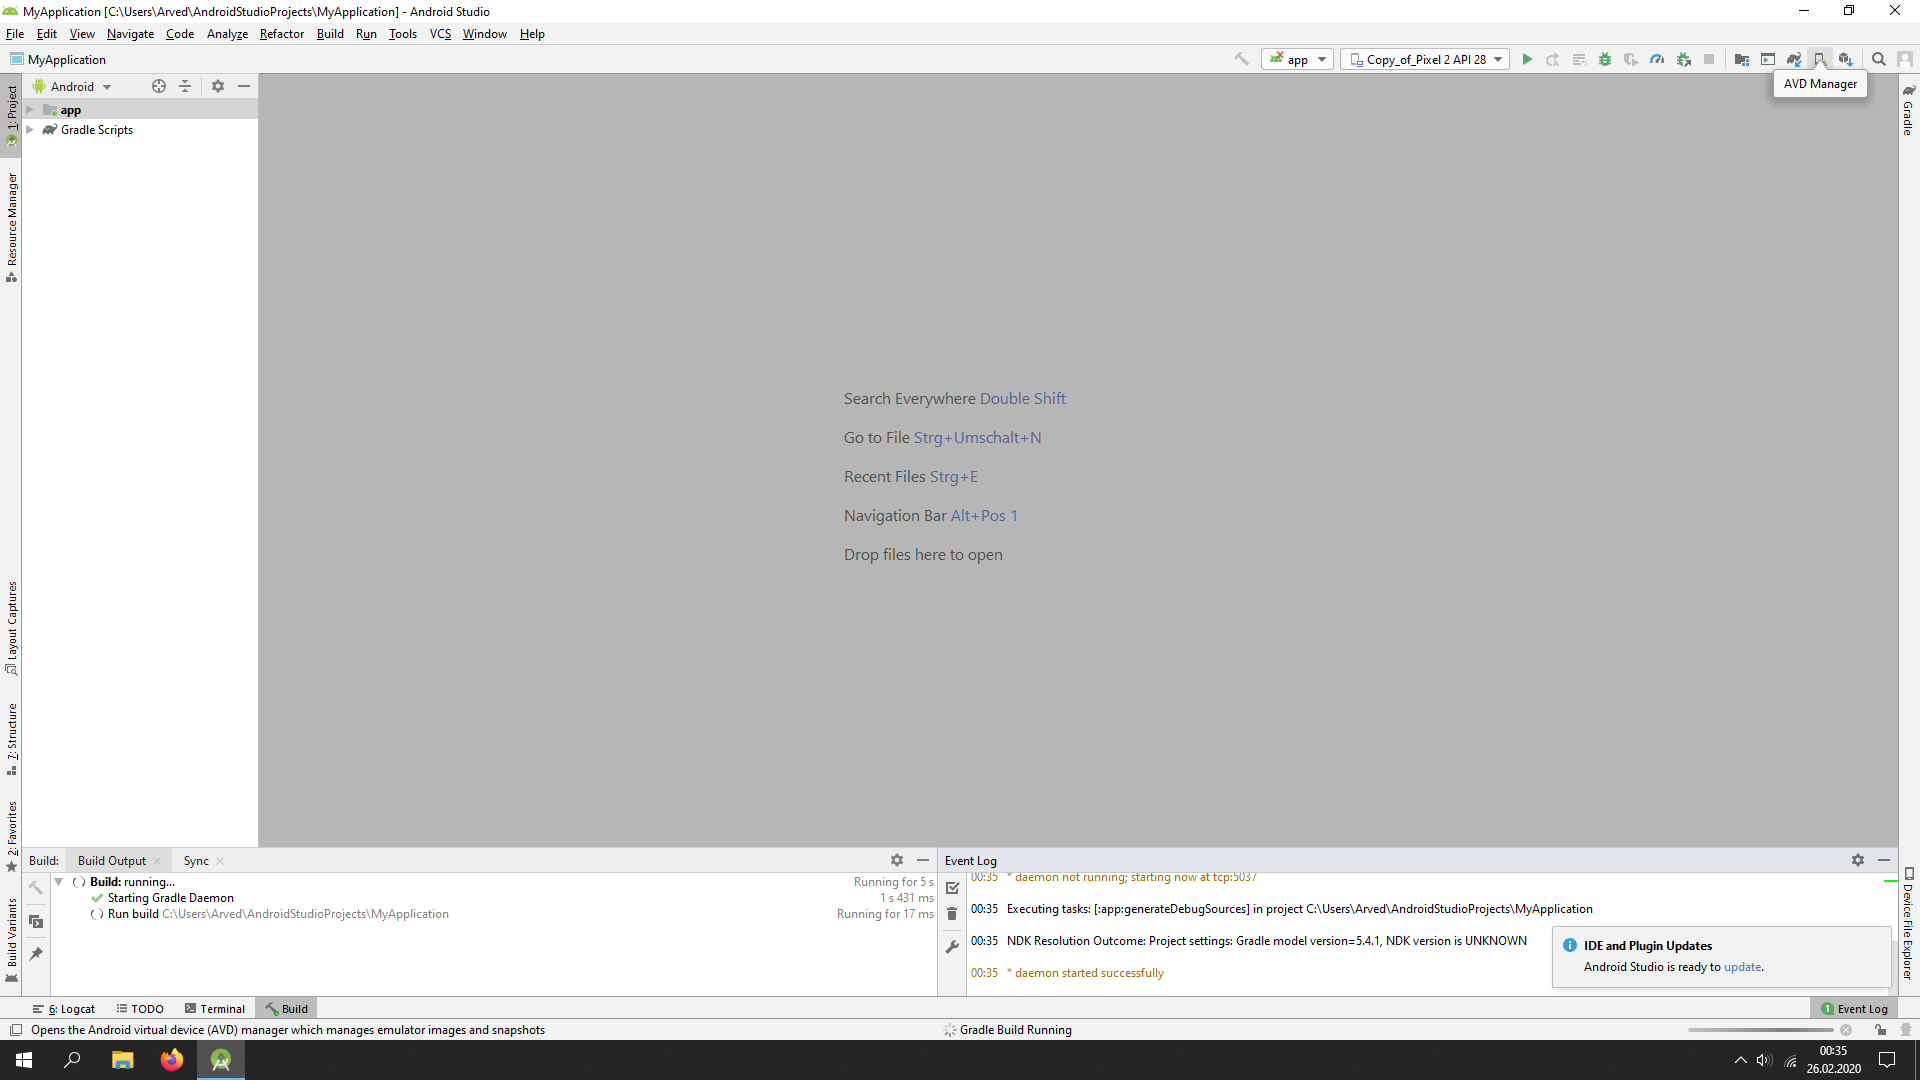Image resolution: width=1920 pixels, height=1080 pixels.
Task: Expand the Gradle Scripts node
Action: click(30, 129)
